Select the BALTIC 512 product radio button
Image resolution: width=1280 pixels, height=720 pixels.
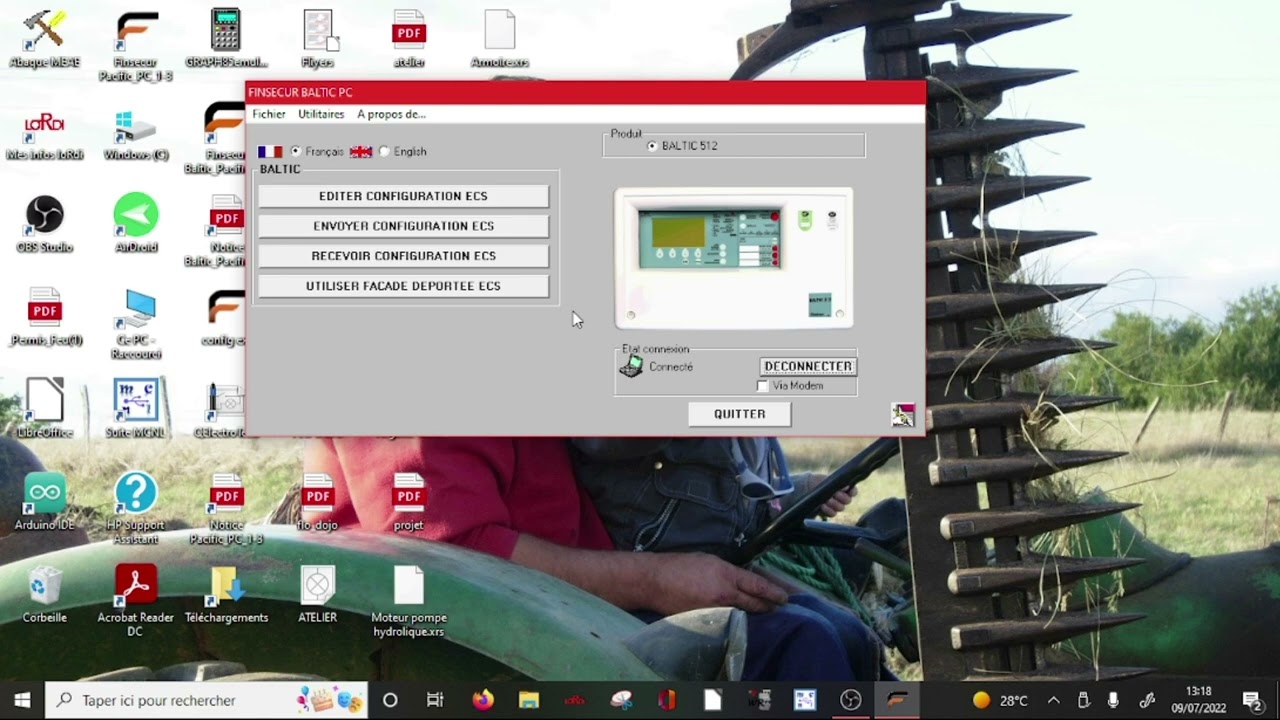pos(652,146)
